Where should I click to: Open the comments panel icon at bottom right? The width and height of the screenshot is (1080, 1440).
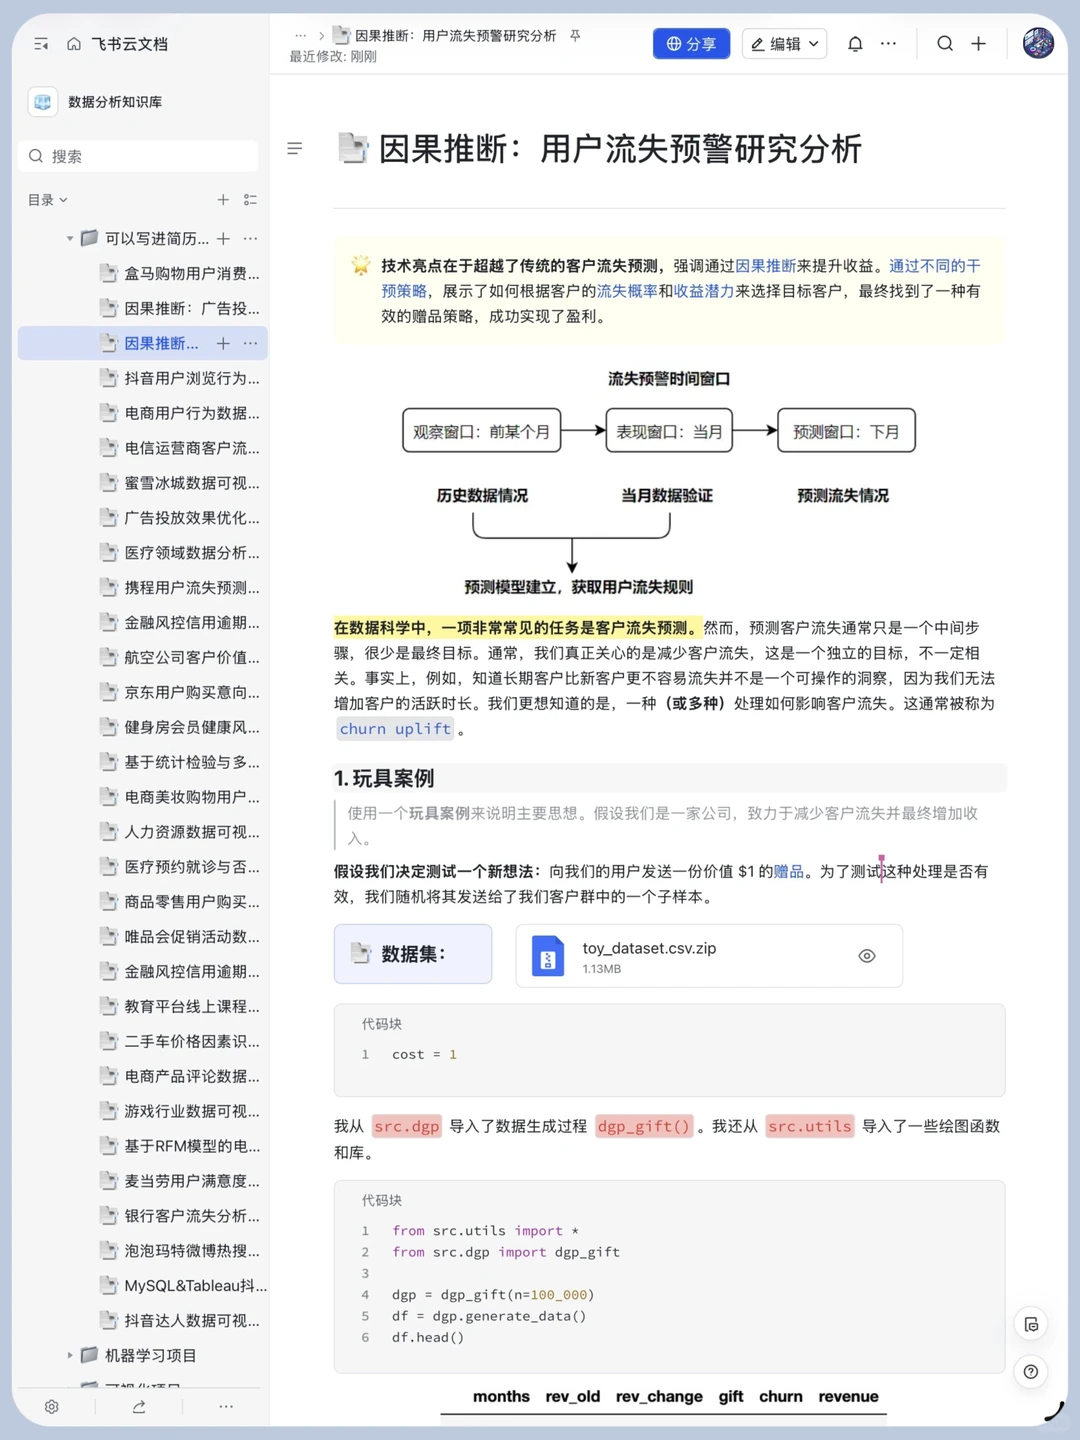[x=1031, y=1325]
